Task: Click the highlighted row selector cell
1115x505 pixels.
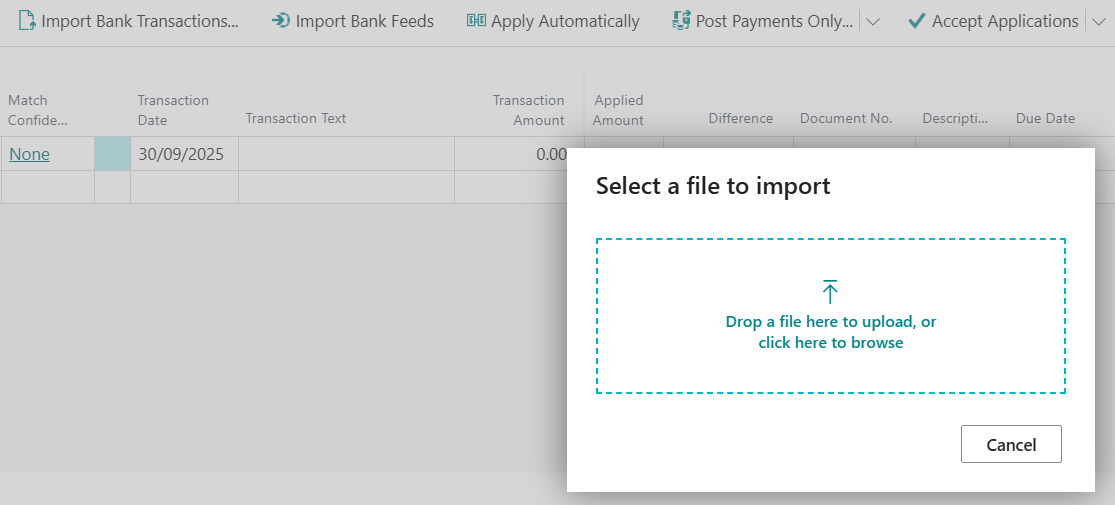Action: [x=112, y=154]
